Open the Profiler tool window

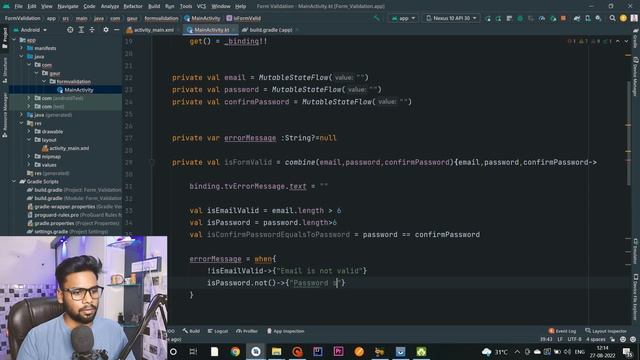pos(247,331)
